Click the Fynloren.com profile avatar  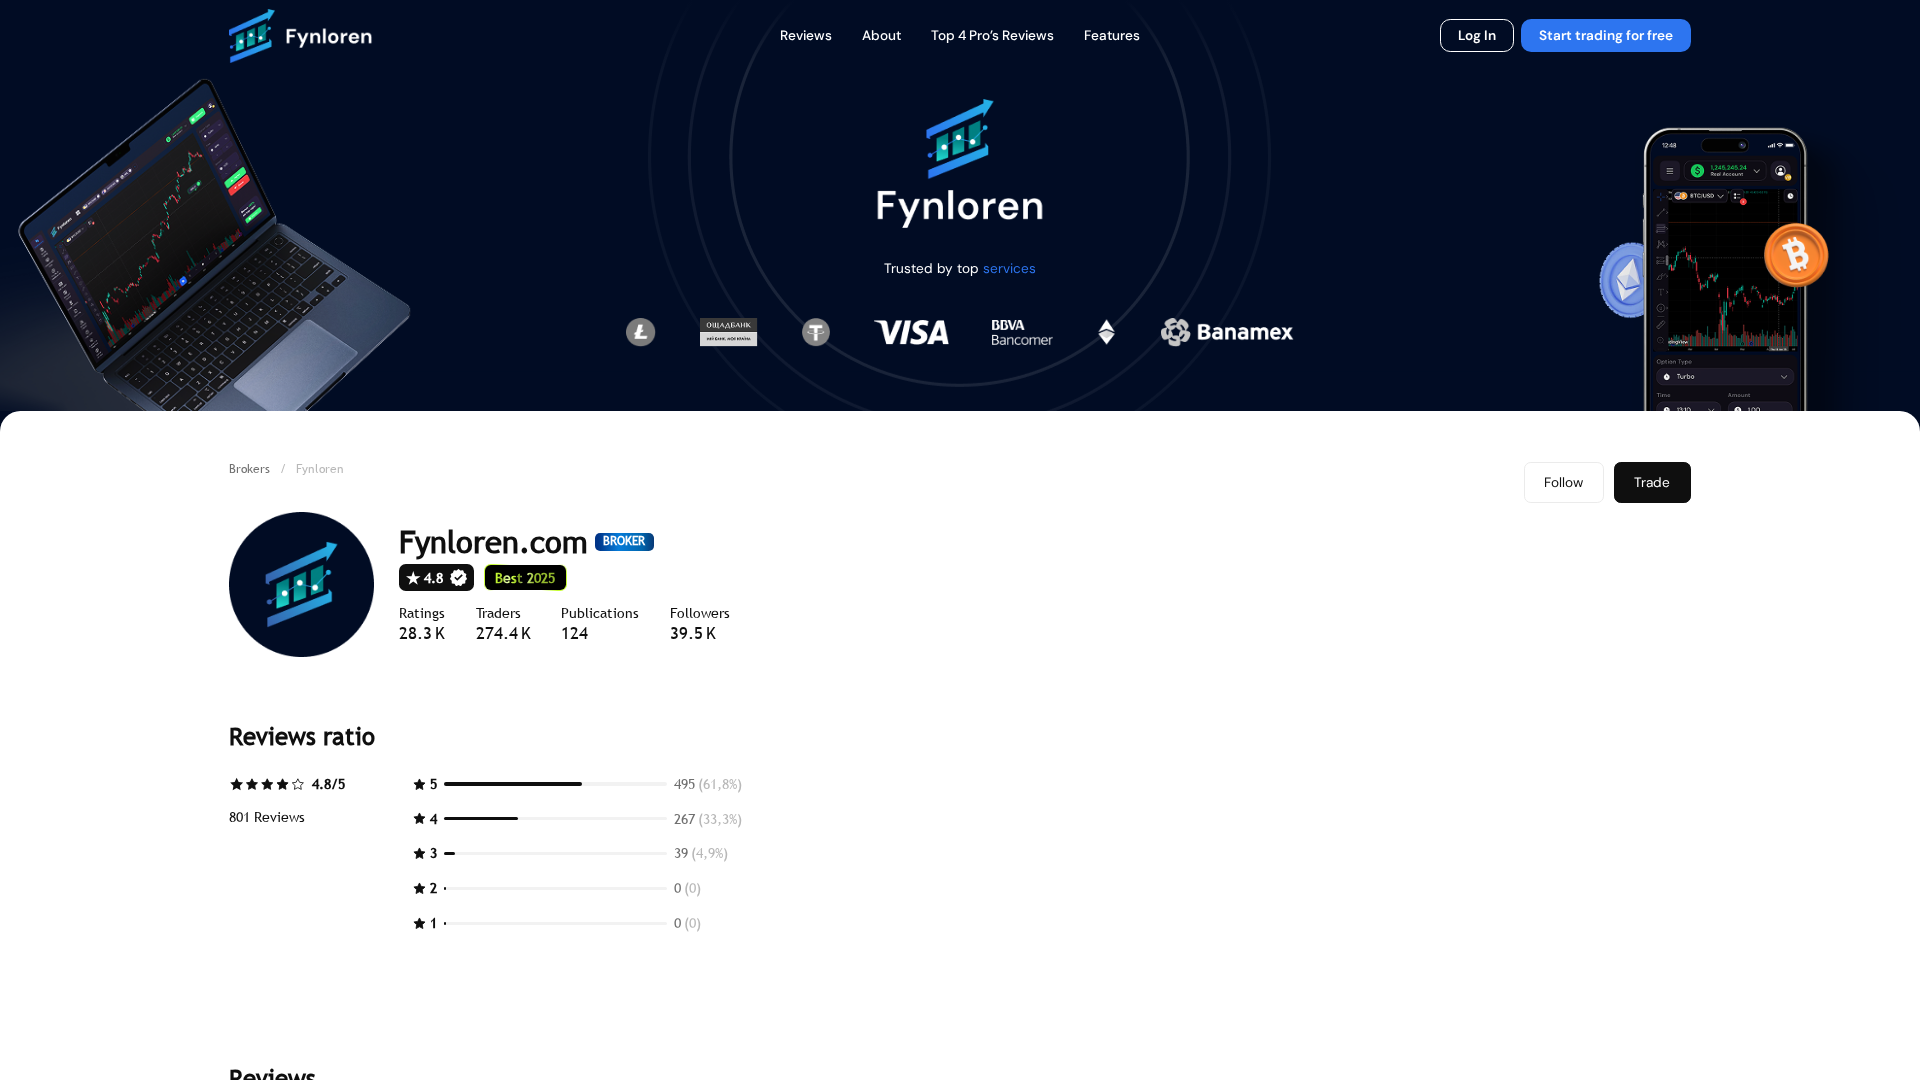(300, 584)
